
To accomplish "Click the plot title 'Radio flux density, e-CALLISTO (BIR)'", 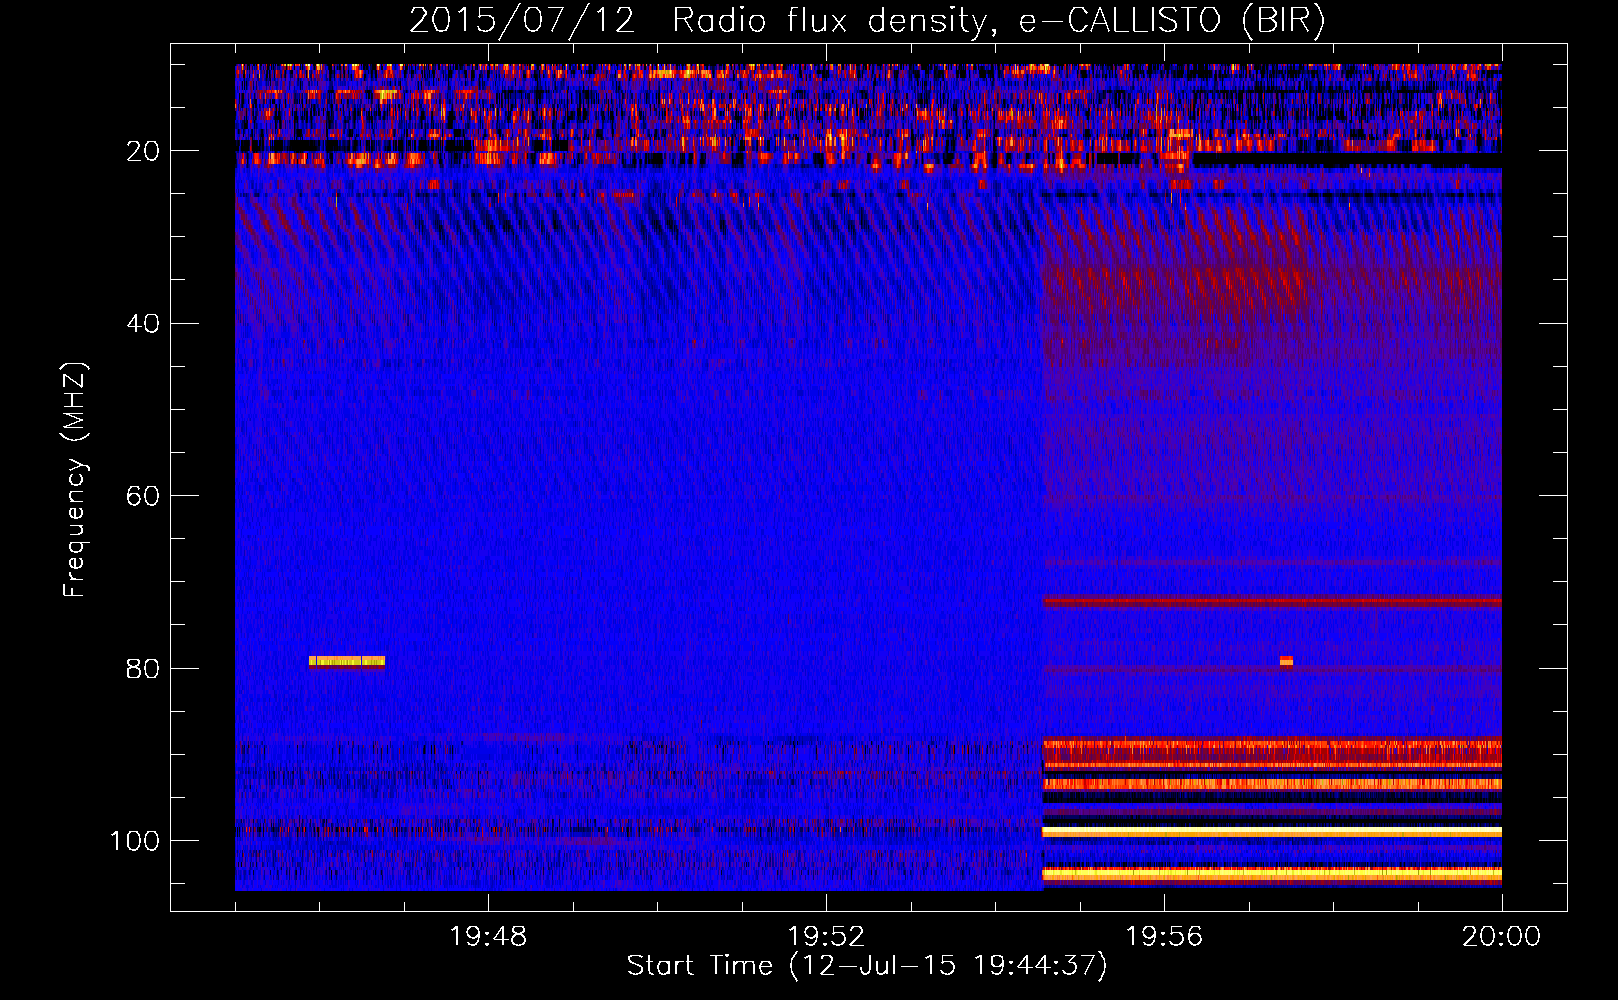I will point(998,20).
